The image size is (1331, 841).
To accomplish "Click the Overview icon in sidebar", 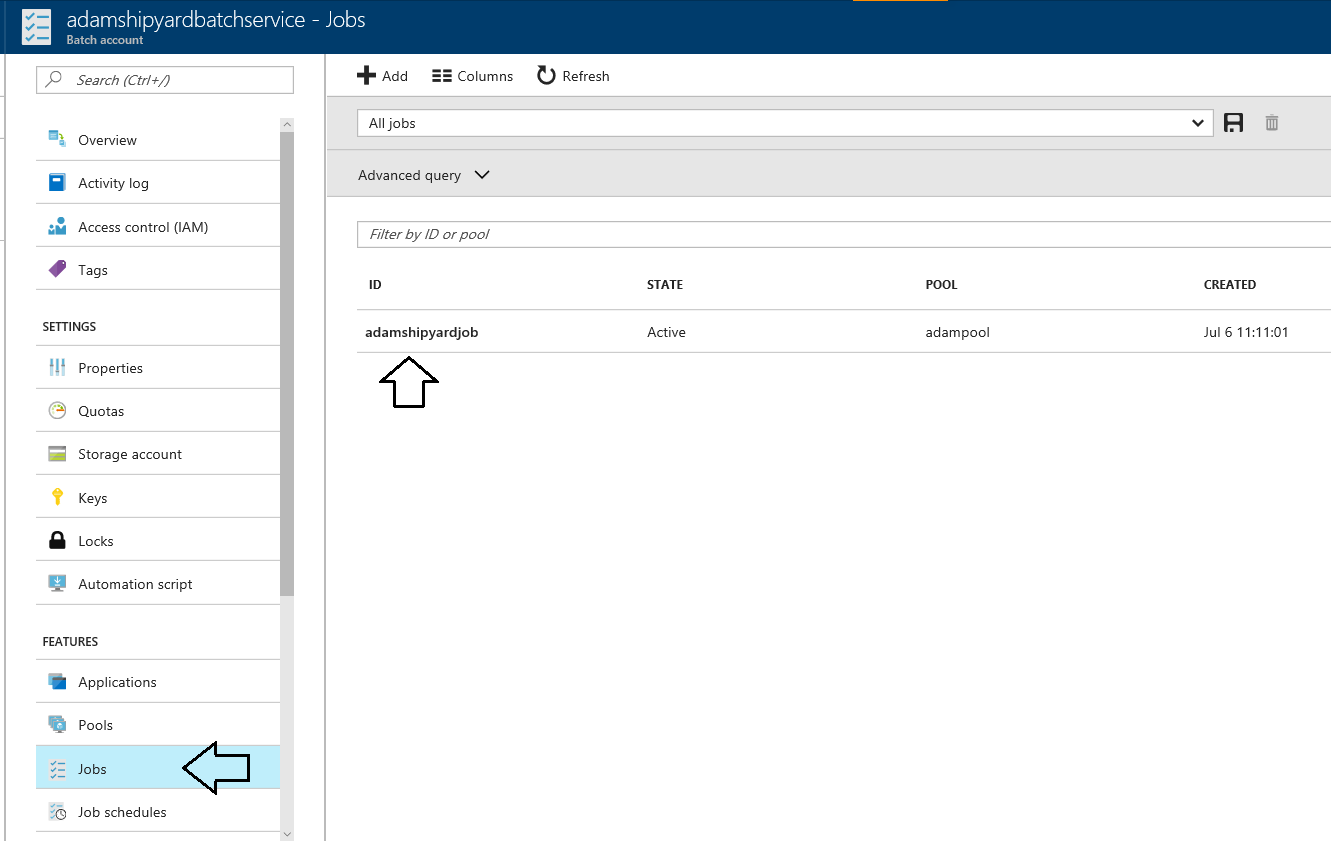I will pyautogui.click(x=57, y=139).
